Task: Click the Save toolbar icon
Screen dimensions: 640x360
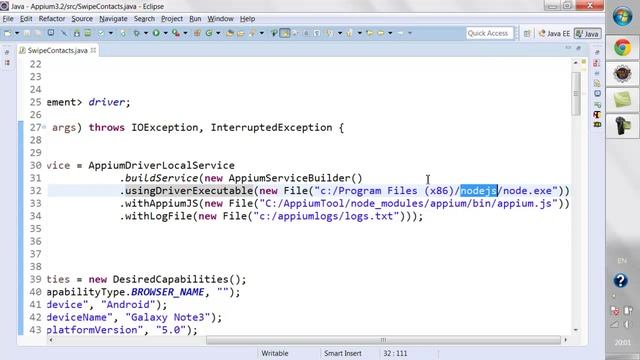Action: point(27,33)
